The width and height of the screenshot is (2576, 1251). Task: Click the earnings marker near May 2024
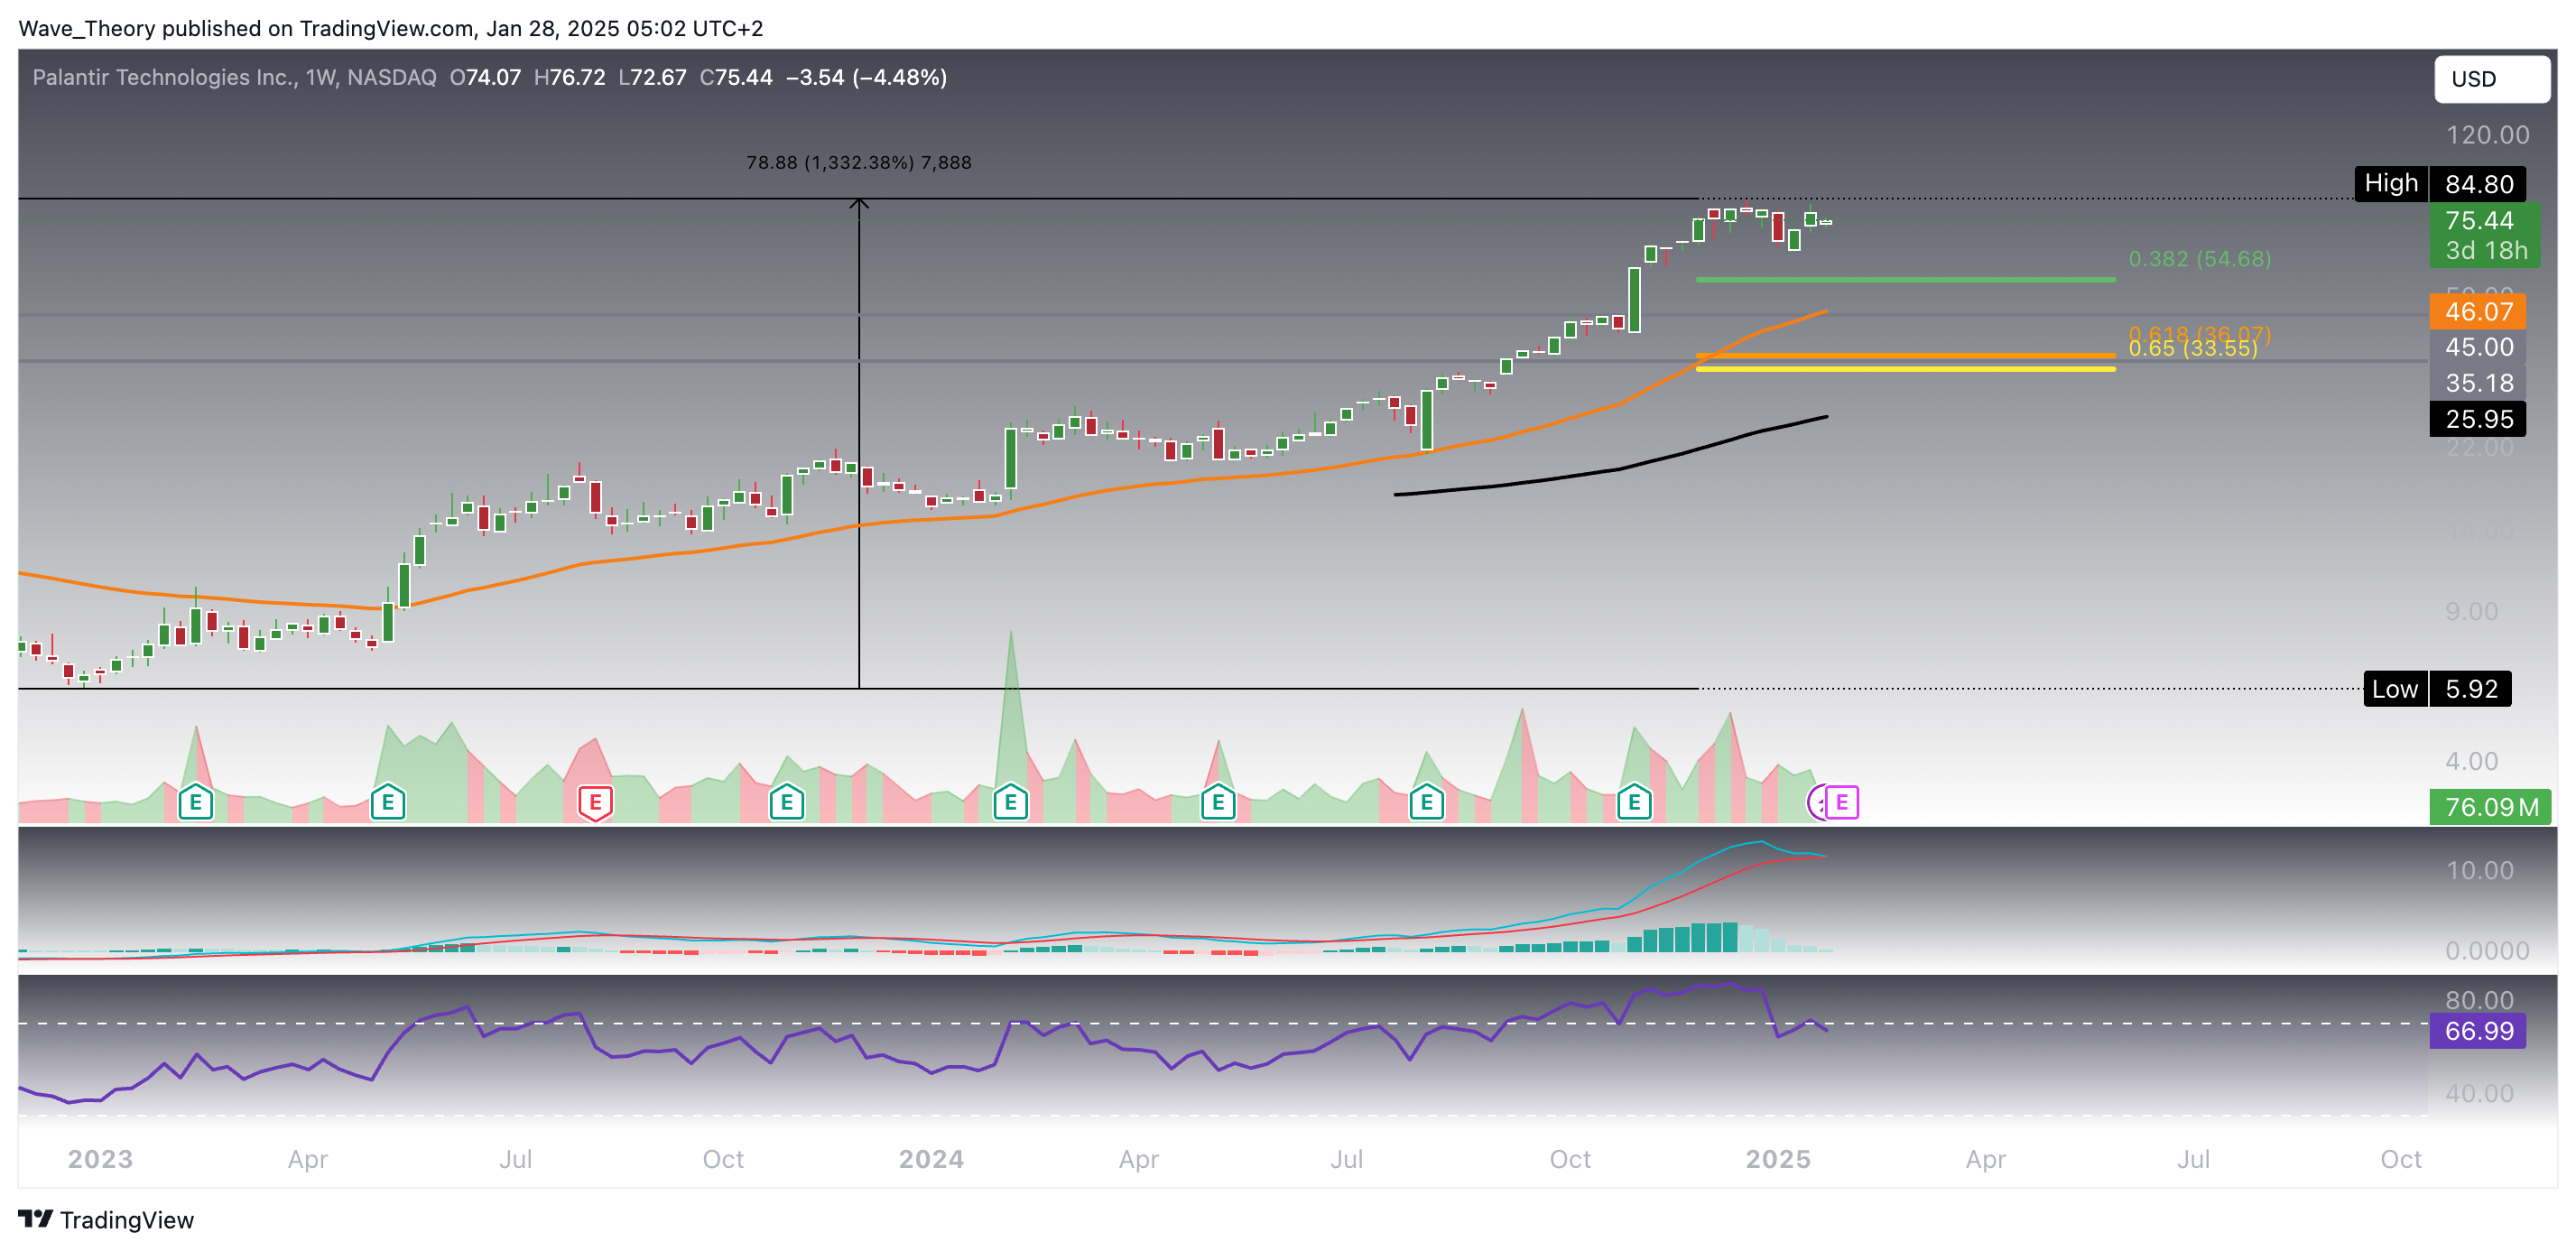(1218, 802)
